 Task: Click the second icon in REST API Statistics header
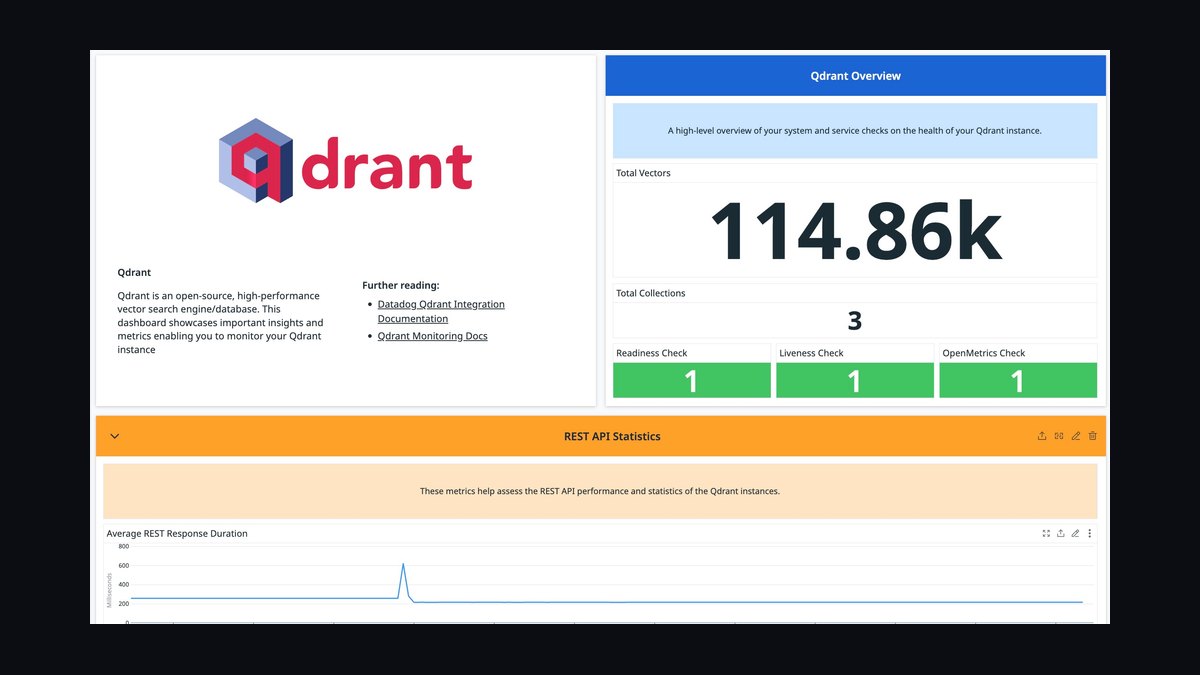pos(1059,436)
